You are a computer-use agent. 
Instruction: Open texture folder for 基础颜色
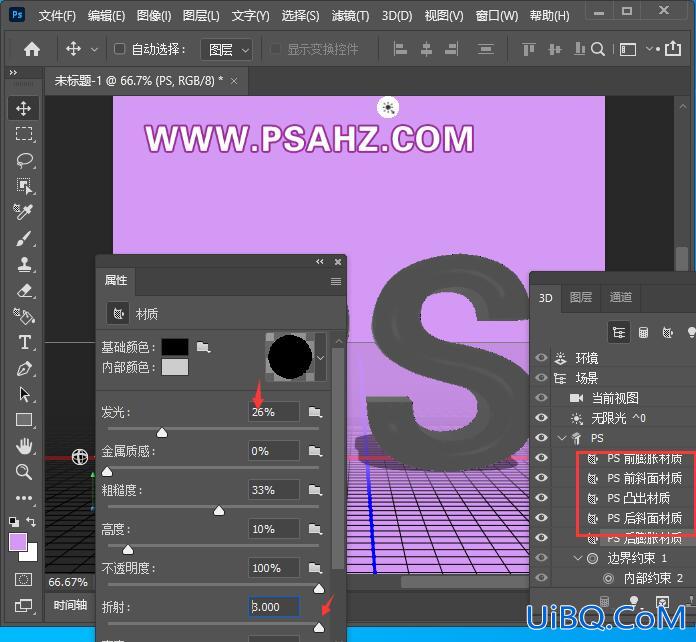coord(203,346)
